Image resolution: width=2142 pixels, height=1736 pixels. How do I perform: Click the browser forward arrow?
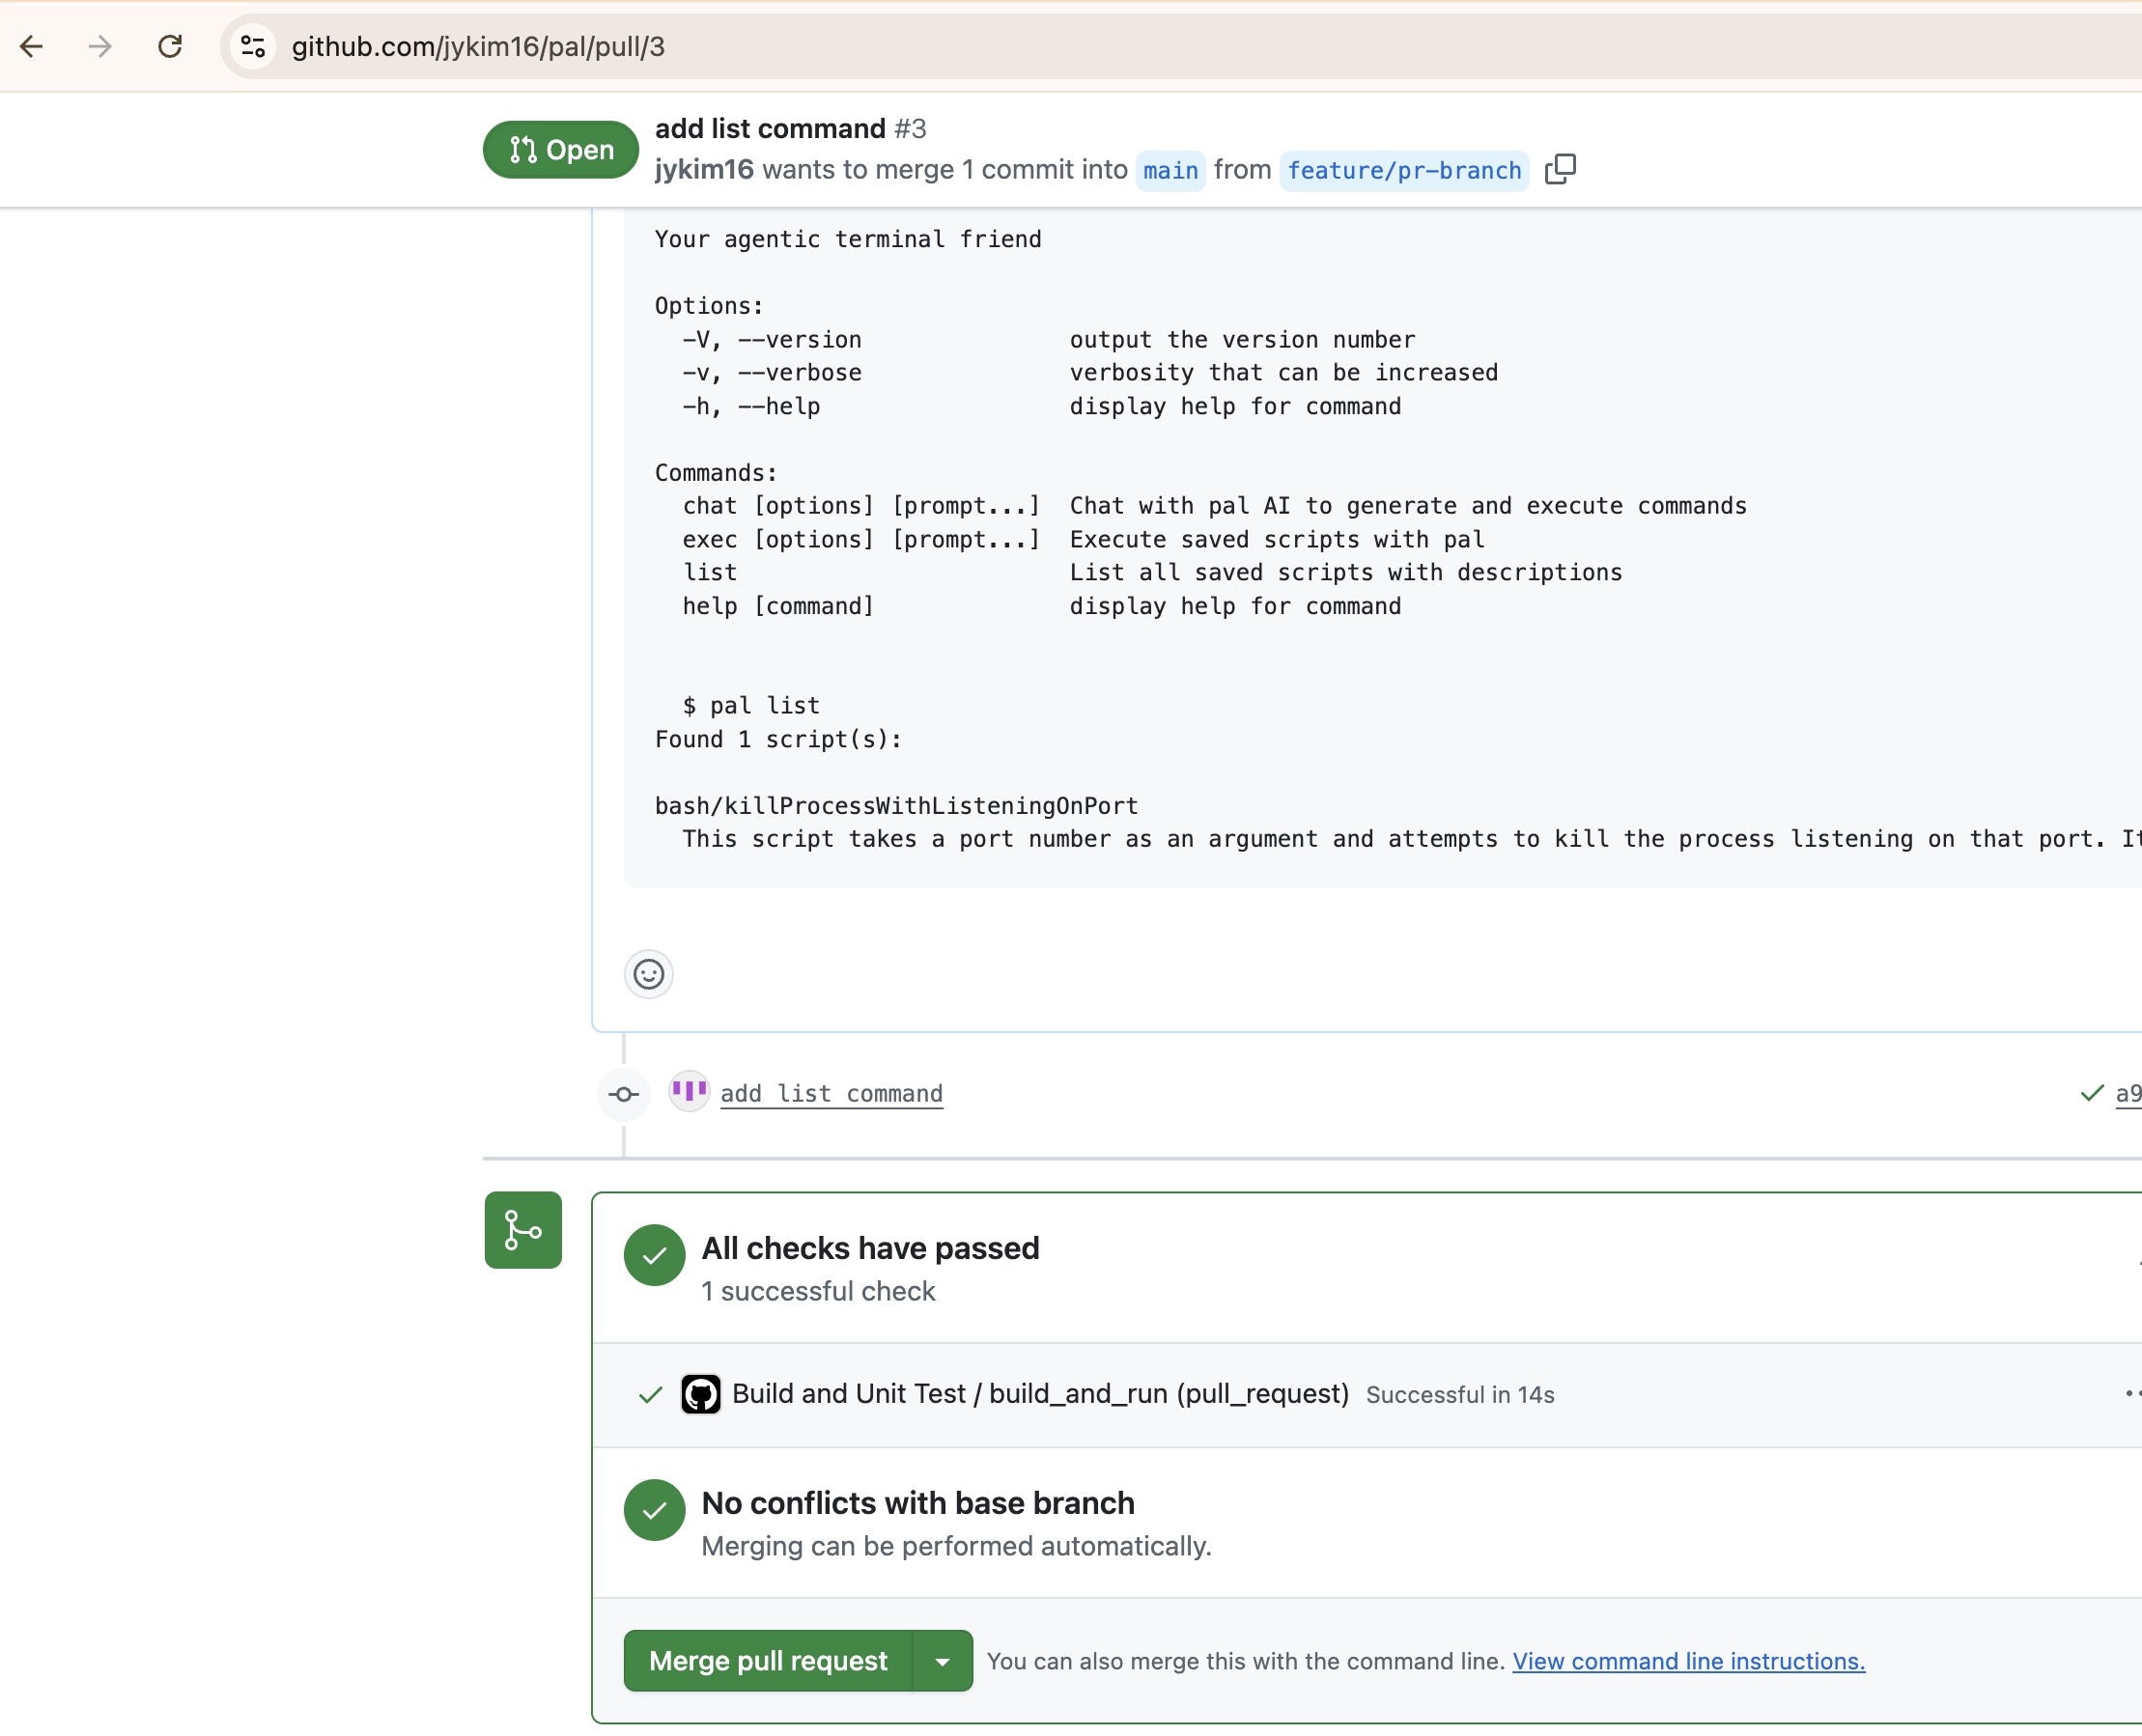pyautogui.click(x=100, y=46)
